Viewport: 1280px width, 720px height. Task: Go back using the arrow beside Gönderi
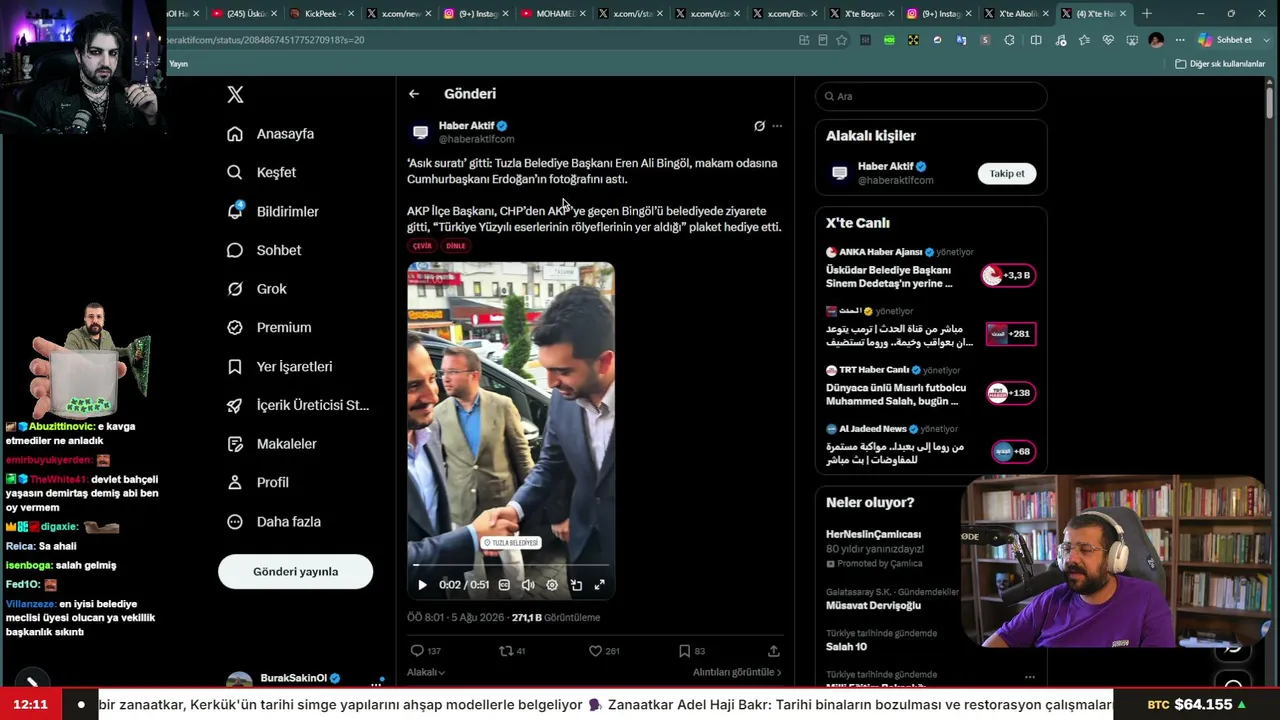click(x=414, y=94)
